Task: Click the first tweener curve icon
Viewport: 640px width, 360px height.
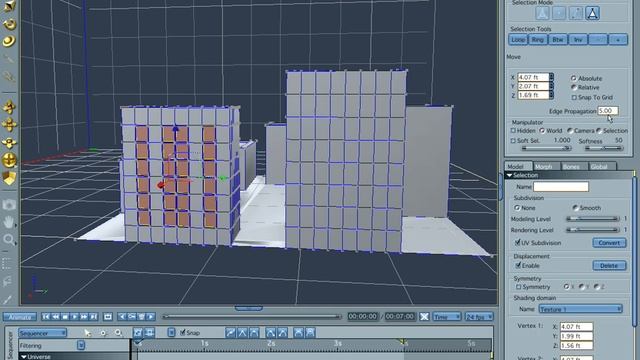Action: [231, 333]
